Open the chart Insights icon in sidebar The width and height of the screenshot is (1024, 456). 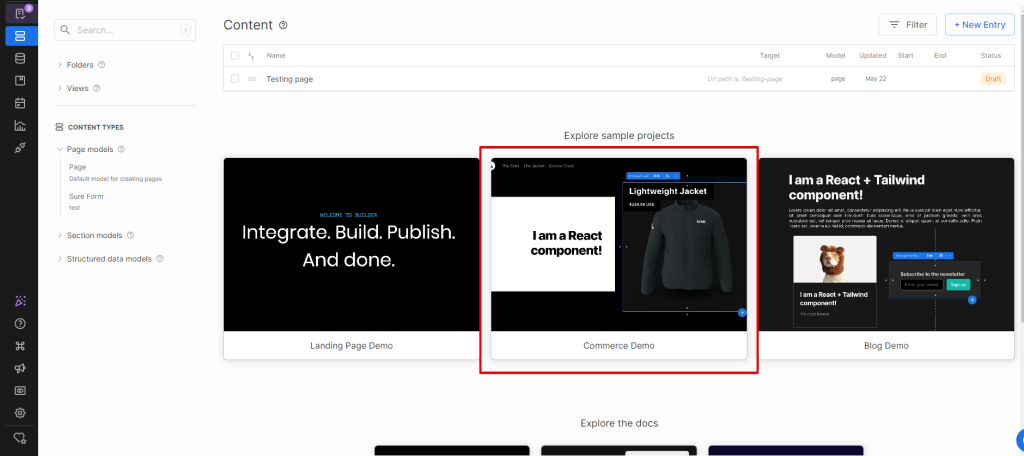click(x=20, y=125)
